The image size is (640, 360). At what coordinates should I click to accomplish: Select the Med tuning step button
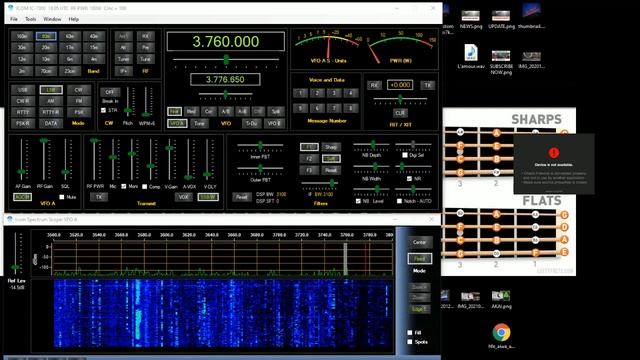tap(191, 111)
